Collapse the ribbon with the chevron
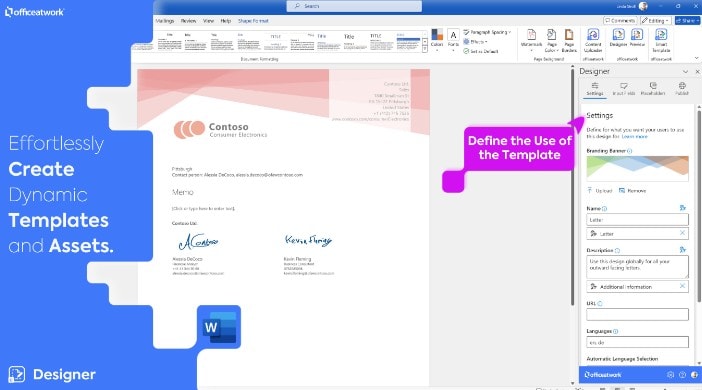The width and height of the screenshot is (702, 390). pyautogui.click(x=696, y=58)
